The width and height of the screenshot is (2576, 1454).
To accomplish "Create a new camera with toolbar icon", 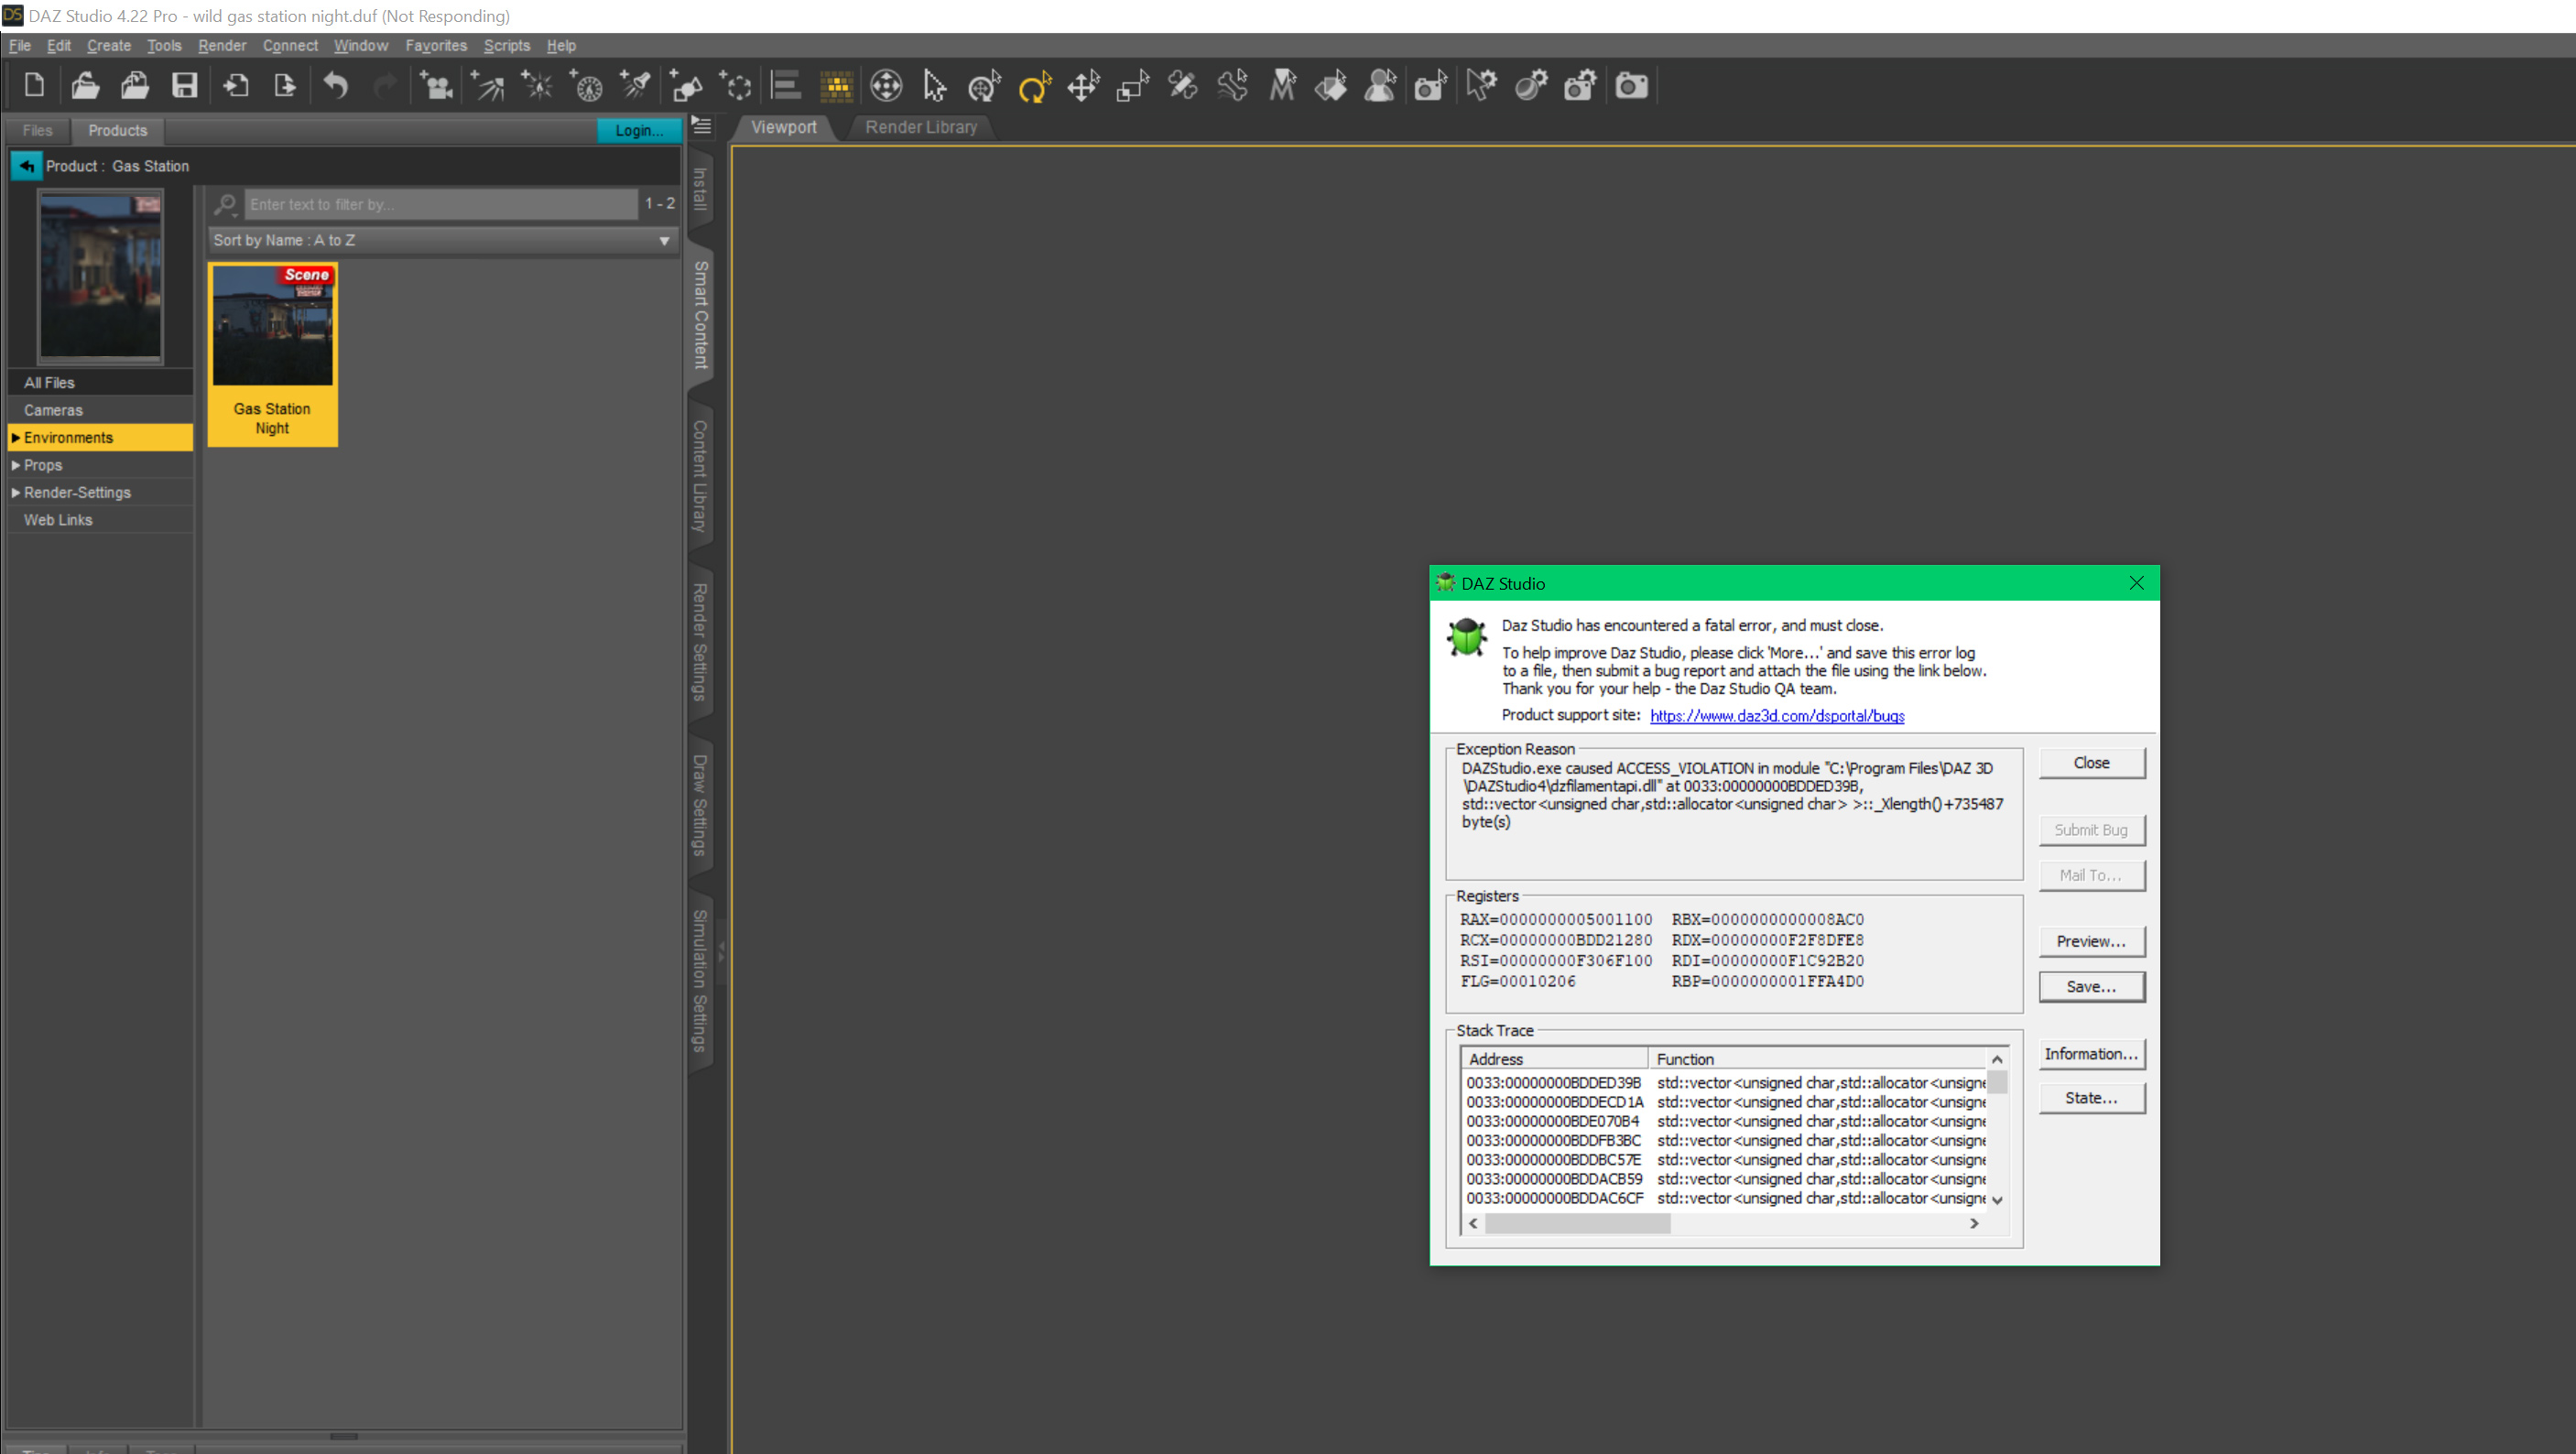I will (436, 86).
